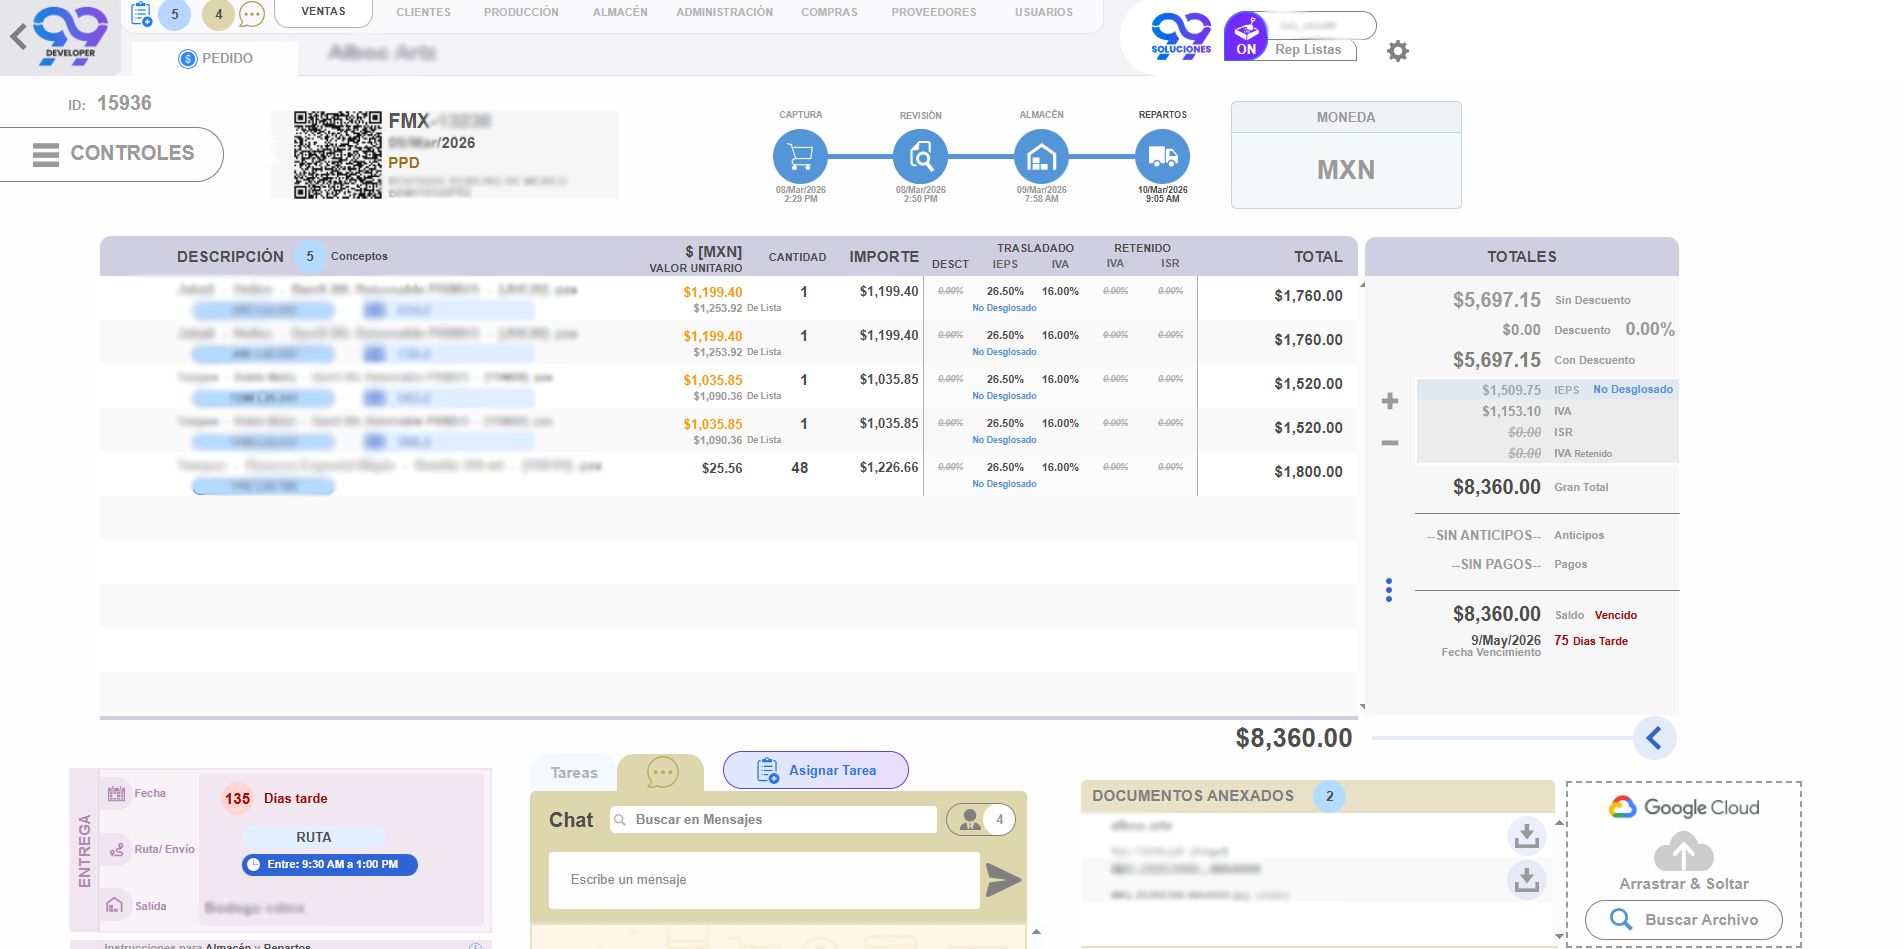Screen dimensions: 1903x949
Task: Open the three-dot options menu in totals
Action: tap(1389, 590)
